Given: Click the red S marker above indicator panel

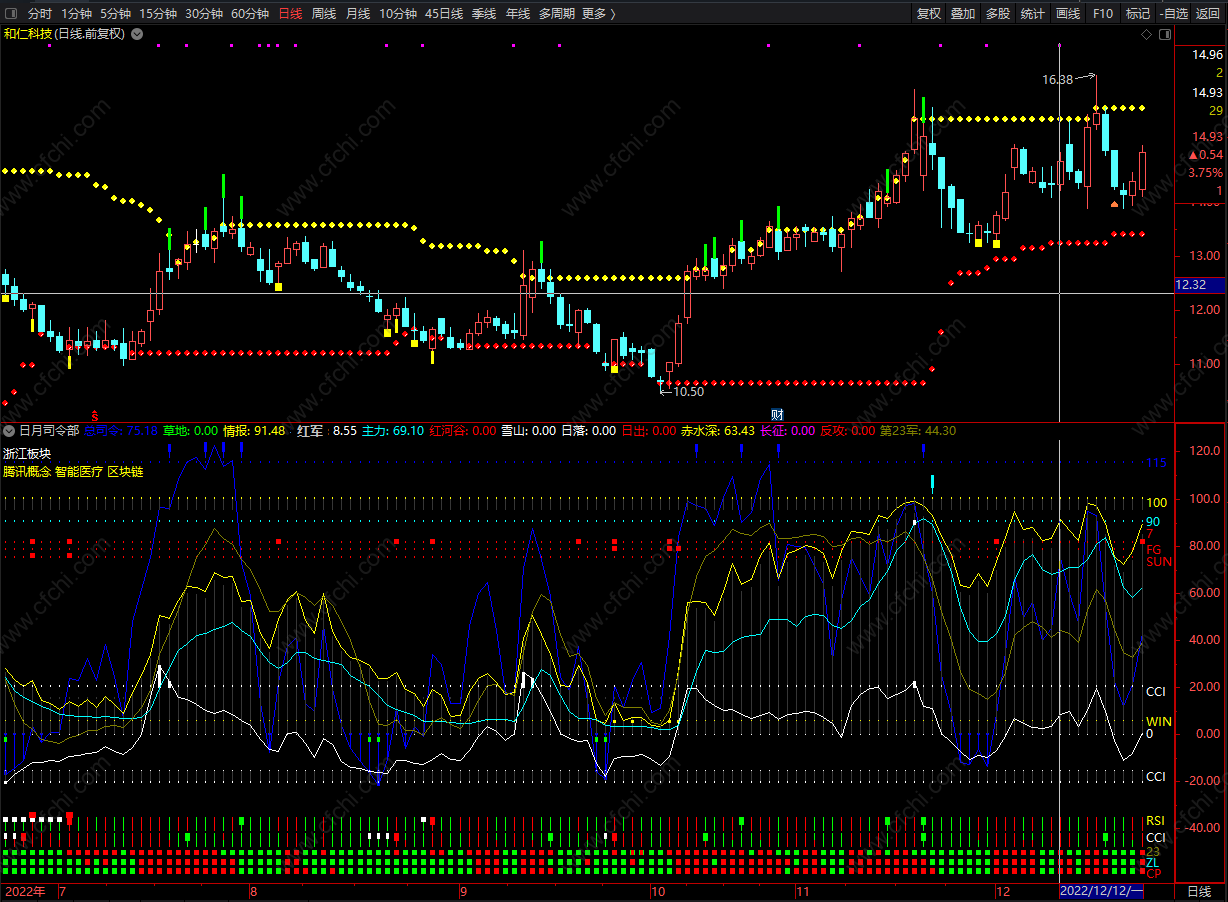Looking at the screenshot, I should coord(95,414).
